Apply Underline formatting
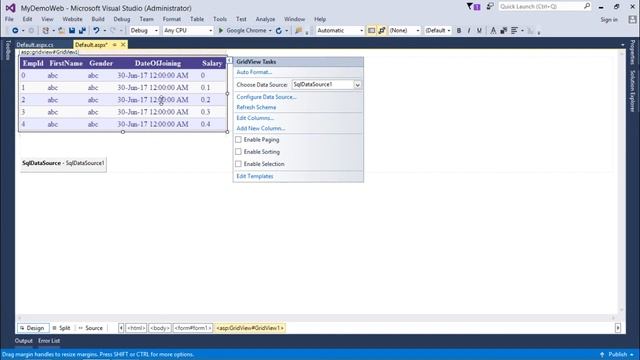Viewport: 640px width, 360px height. (479, 31)
